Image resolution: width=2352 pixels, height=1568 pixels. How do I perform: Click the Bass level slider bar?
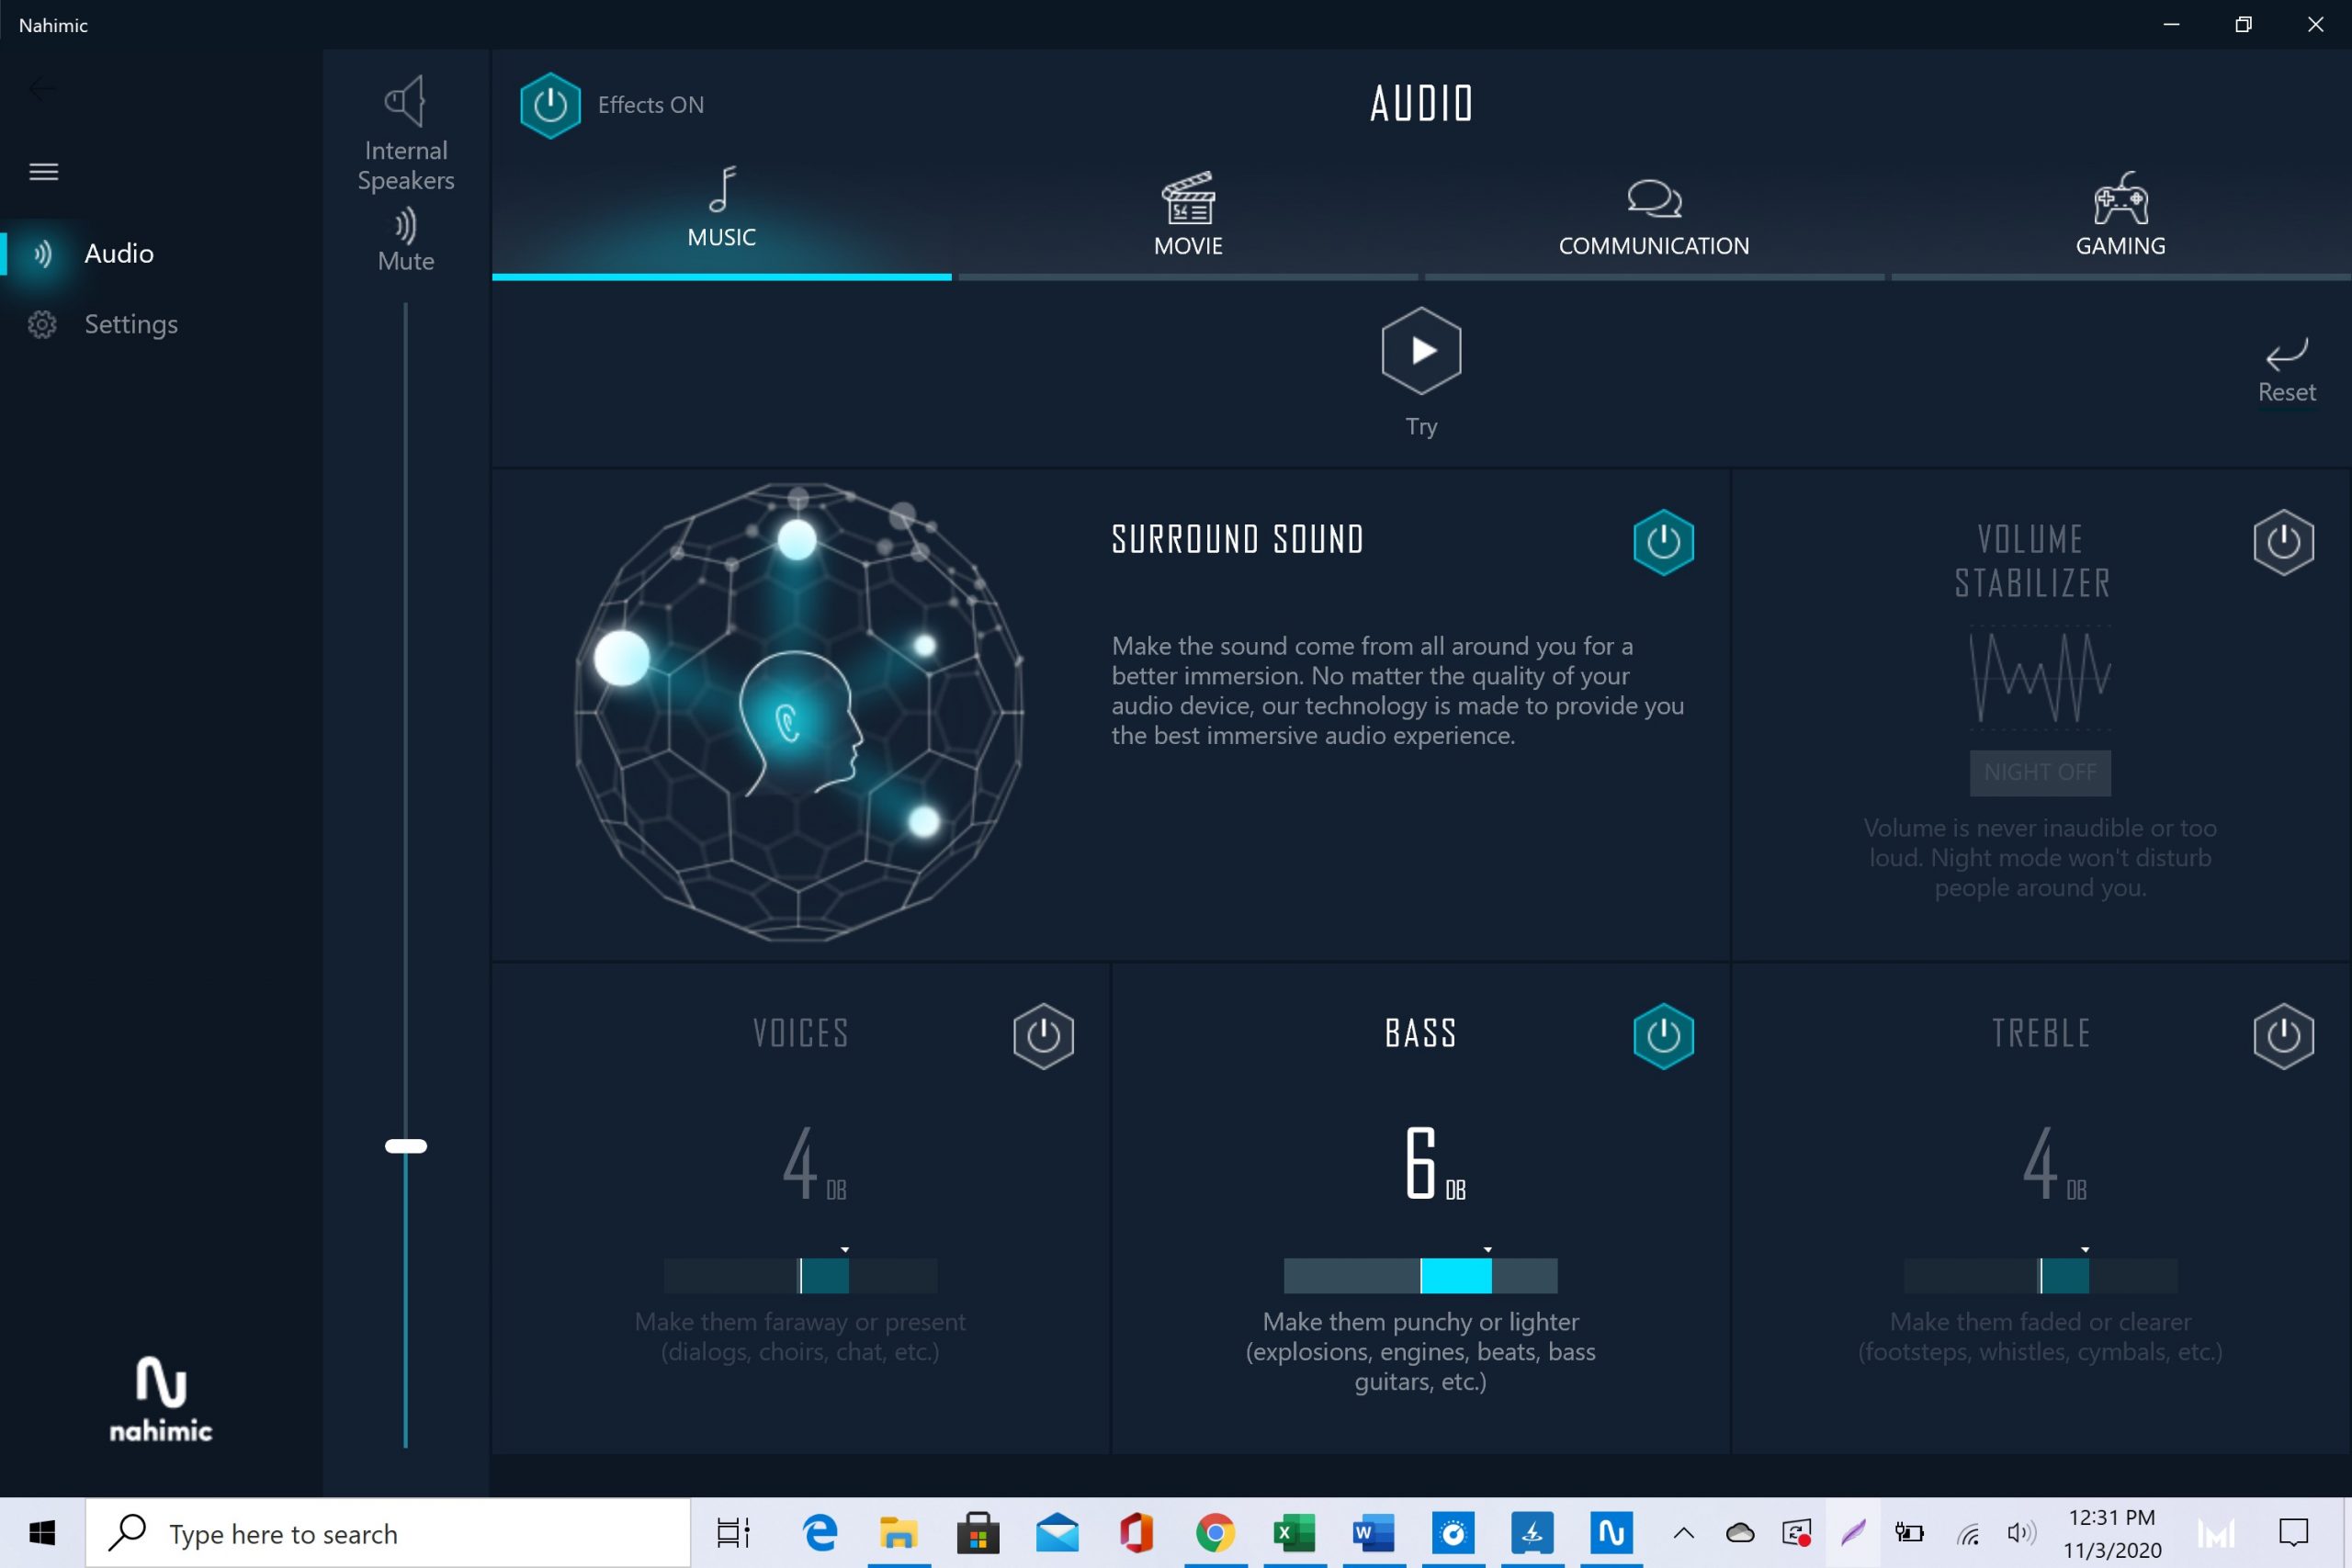(1420, 1275)
